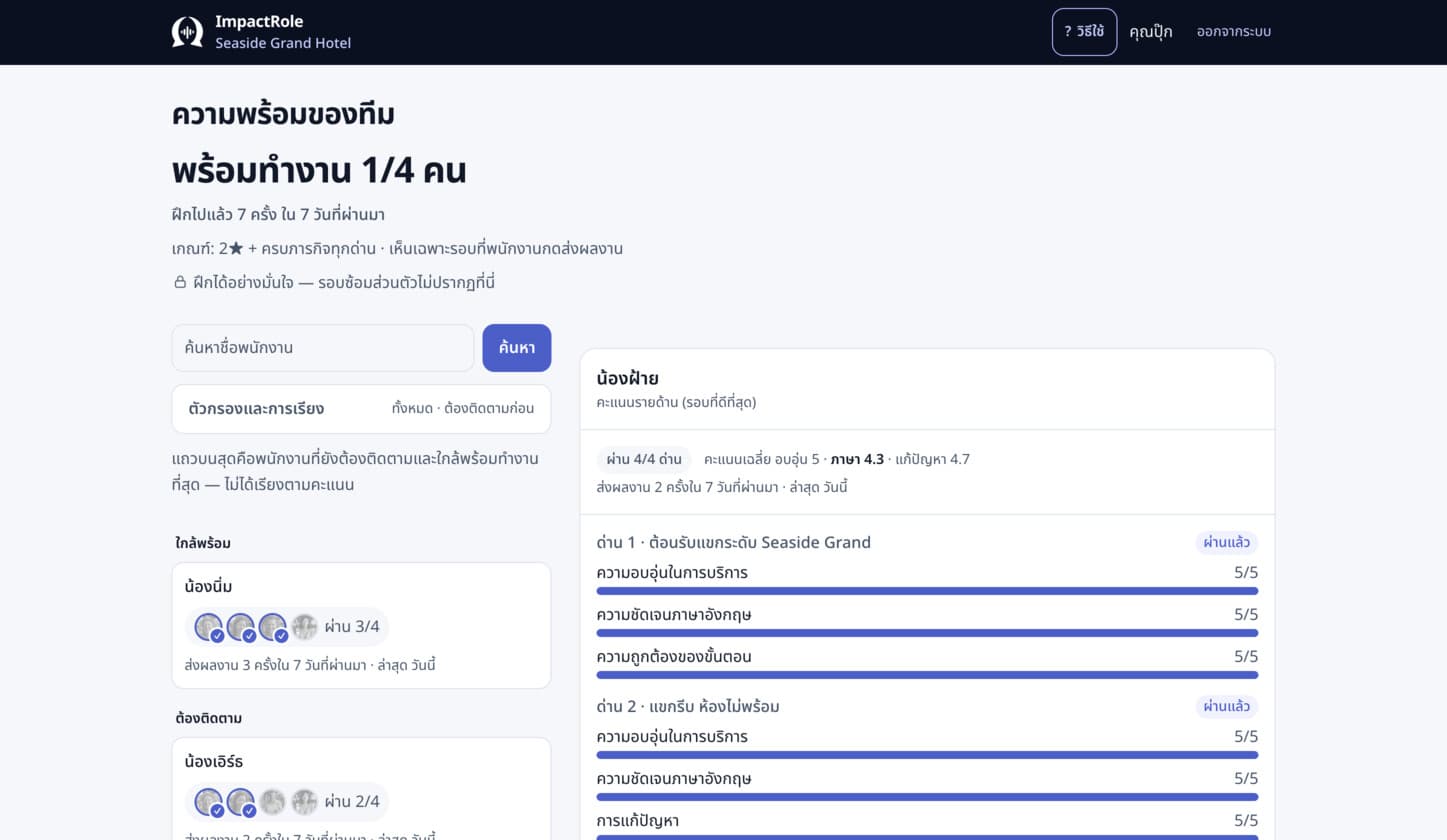The image size is (1447, 840).
Task: Click the ผ่าน 2/4 label on น้องเอิร์ธ's card
Action: (352, 802)
